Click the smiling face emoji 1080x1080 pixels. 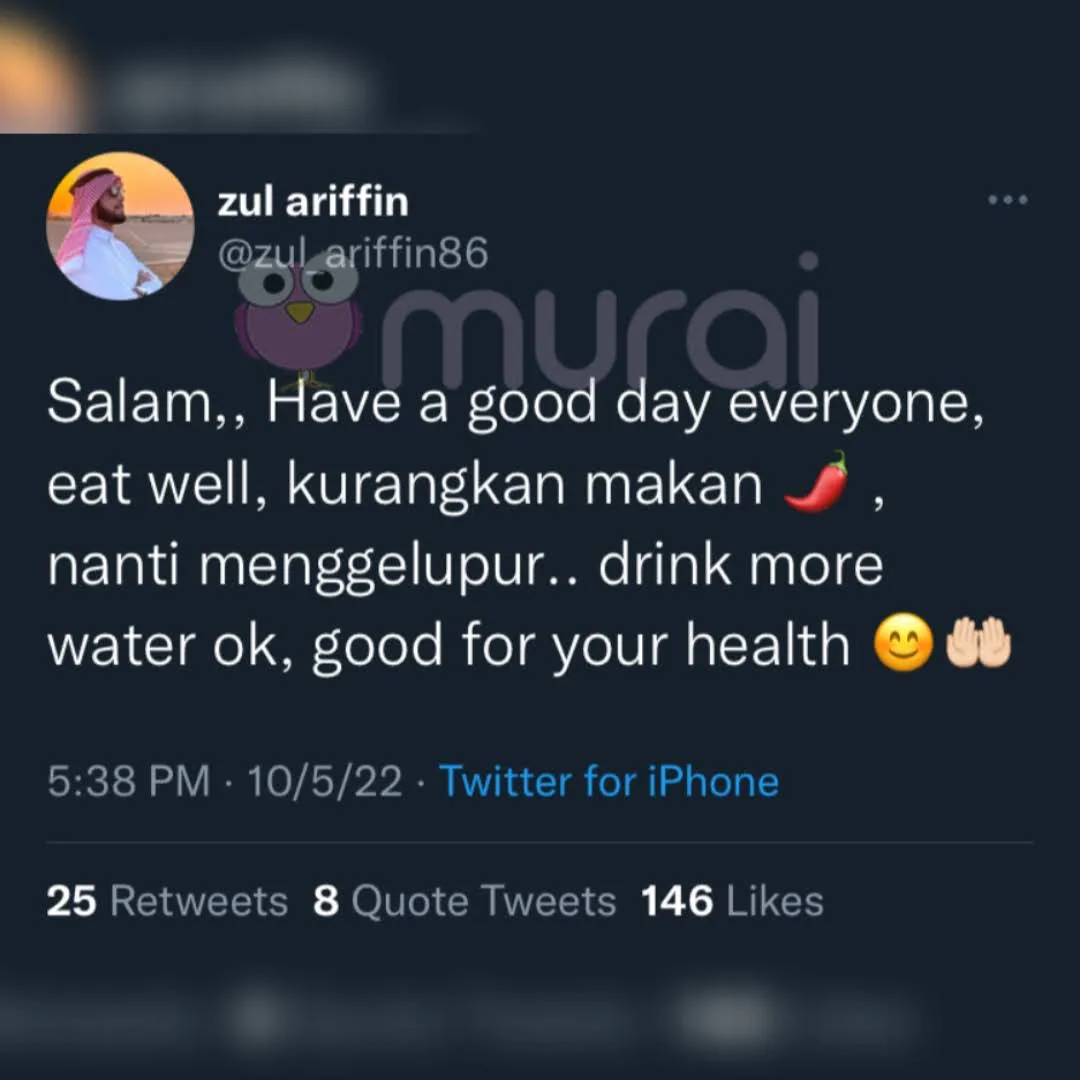(x=904, y=642)
